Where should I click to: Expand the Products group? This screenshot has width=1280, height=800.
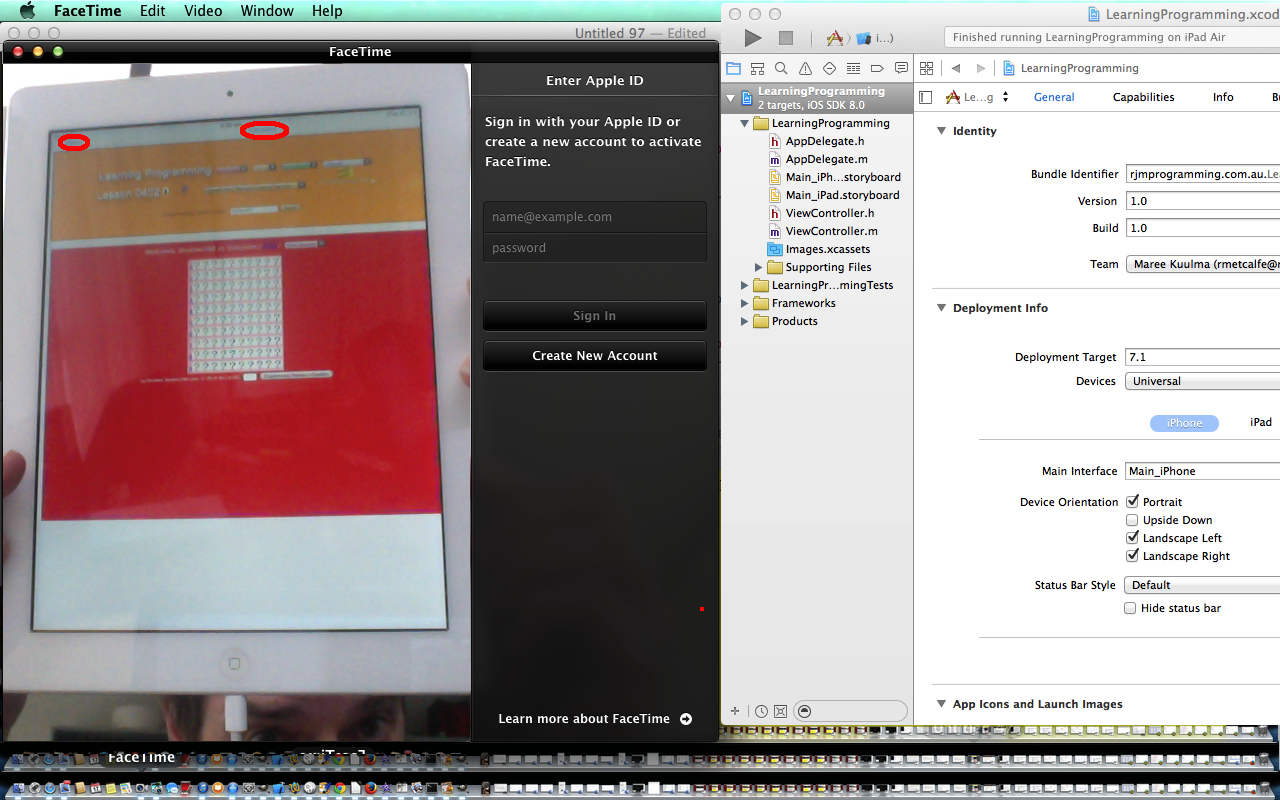click(x=745, y=321)
